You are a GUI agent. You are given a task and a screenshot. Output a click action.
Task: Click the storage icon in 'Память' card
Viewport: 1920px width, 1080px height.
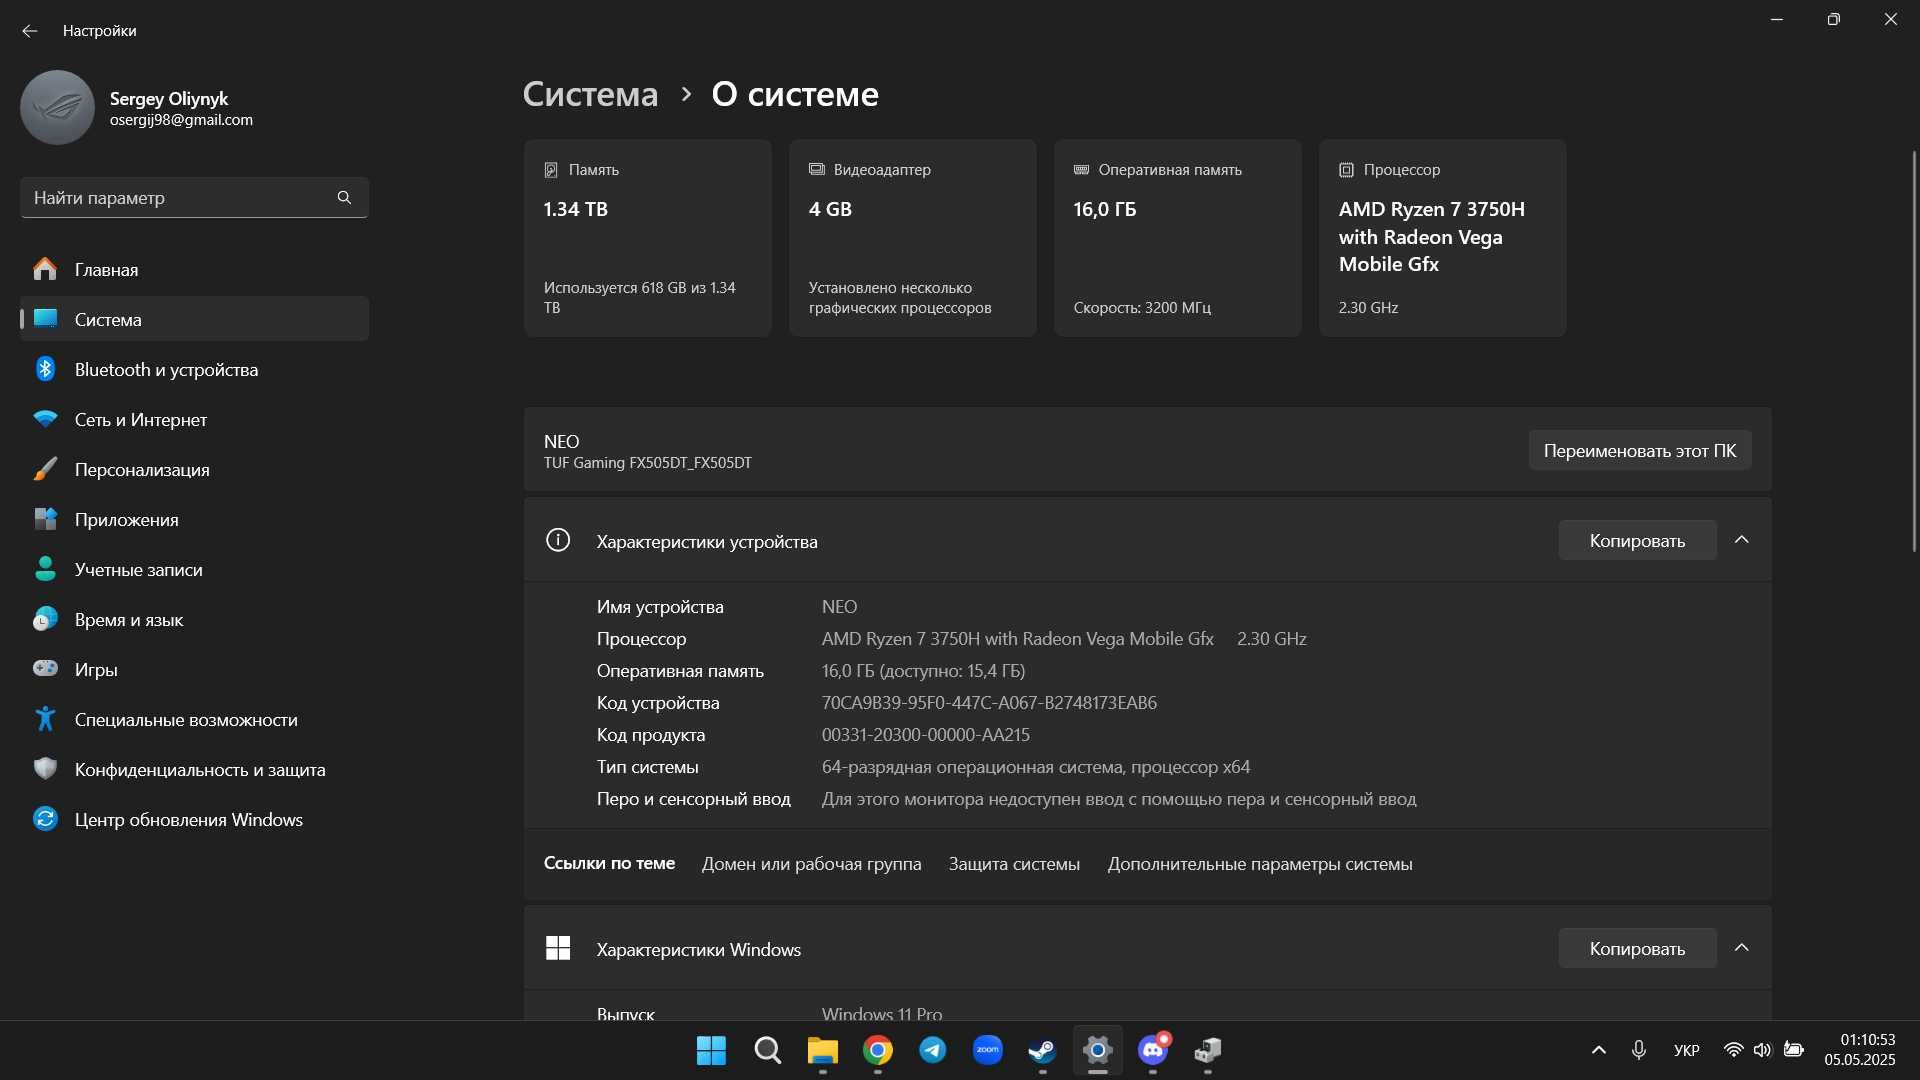click(x=551, y=170)
